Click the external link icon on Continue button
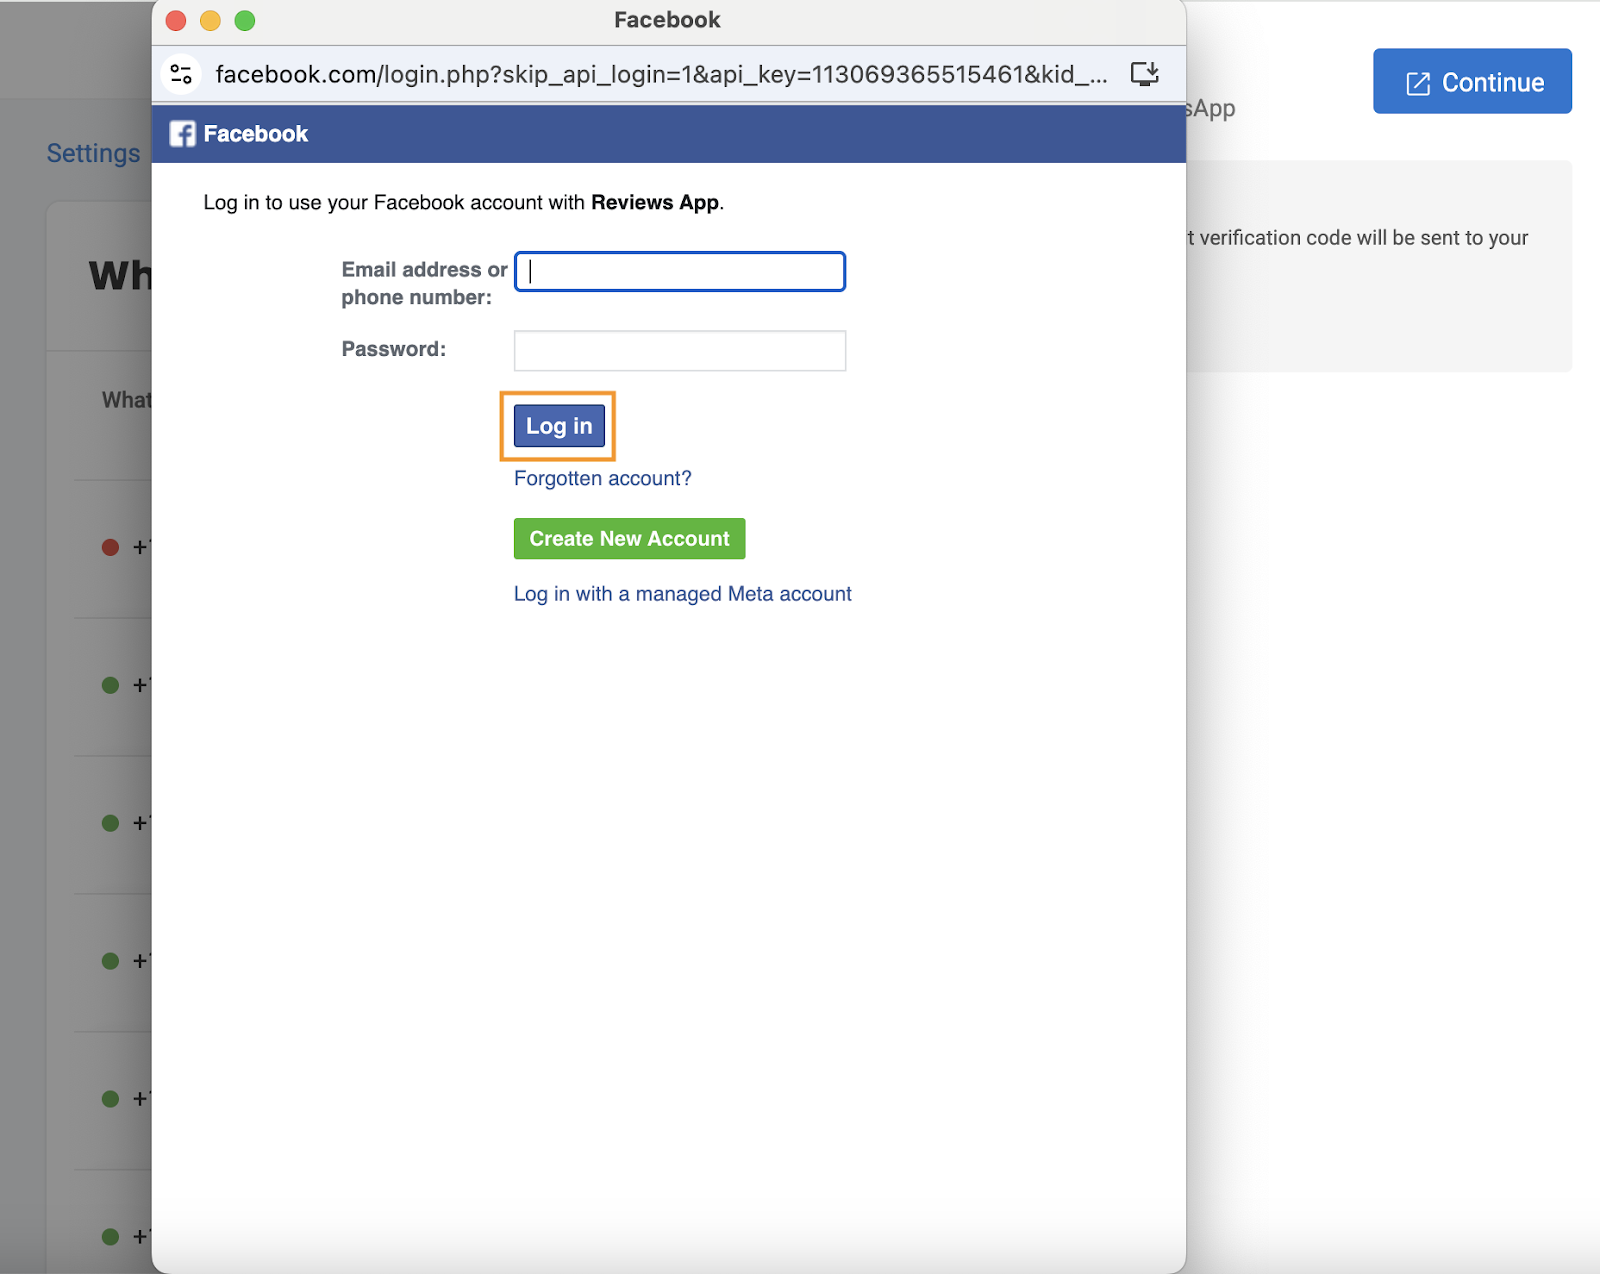 coord(1418,83)
